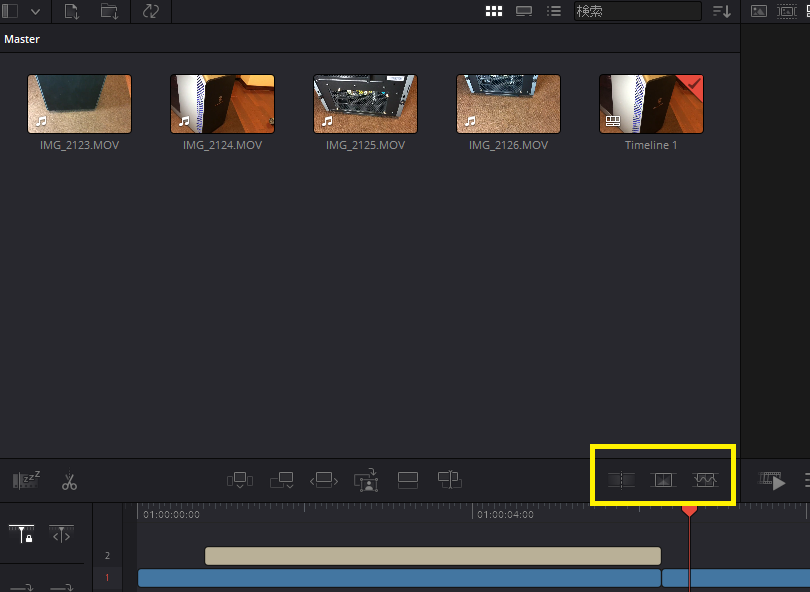Select the IMG_2126.MOV clip thumbnail
The height and width of the screenshot is (592, 810).
[508, 104]
